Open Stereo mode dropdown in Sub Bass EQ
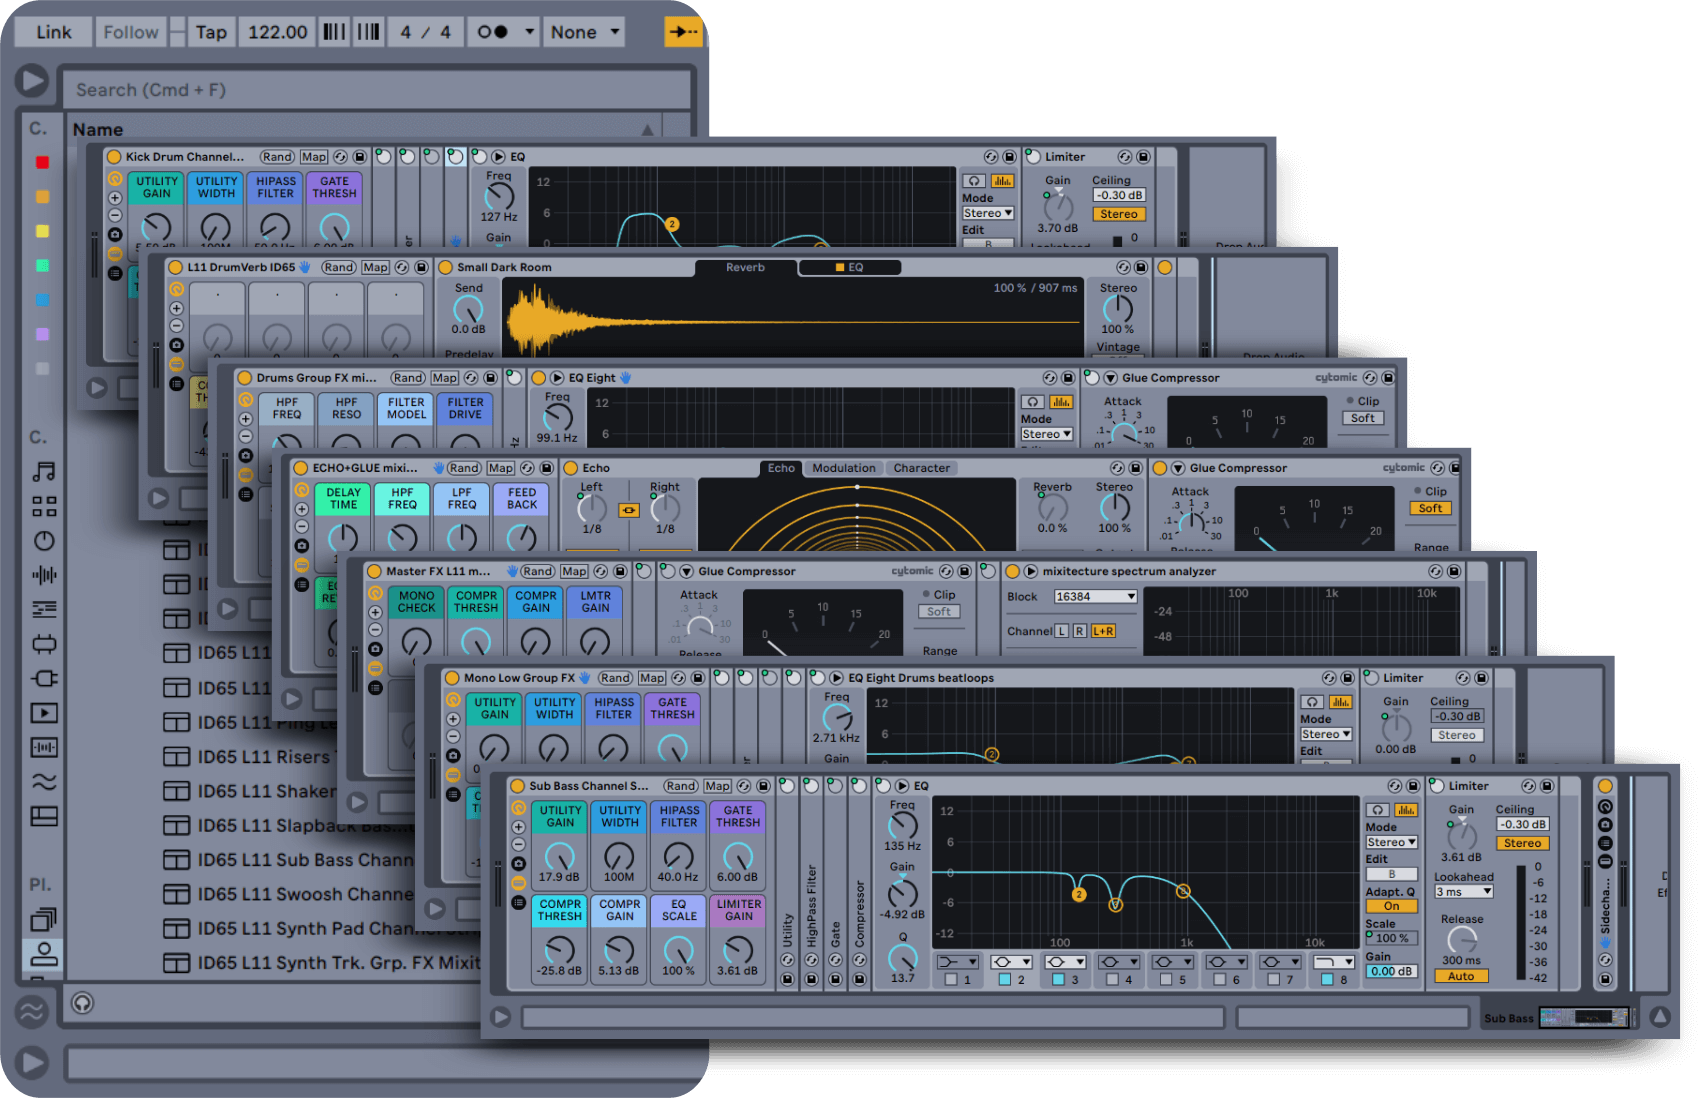This screenshot has width=1700, height=1098. pyautogui.click(x=1391, y=842)
